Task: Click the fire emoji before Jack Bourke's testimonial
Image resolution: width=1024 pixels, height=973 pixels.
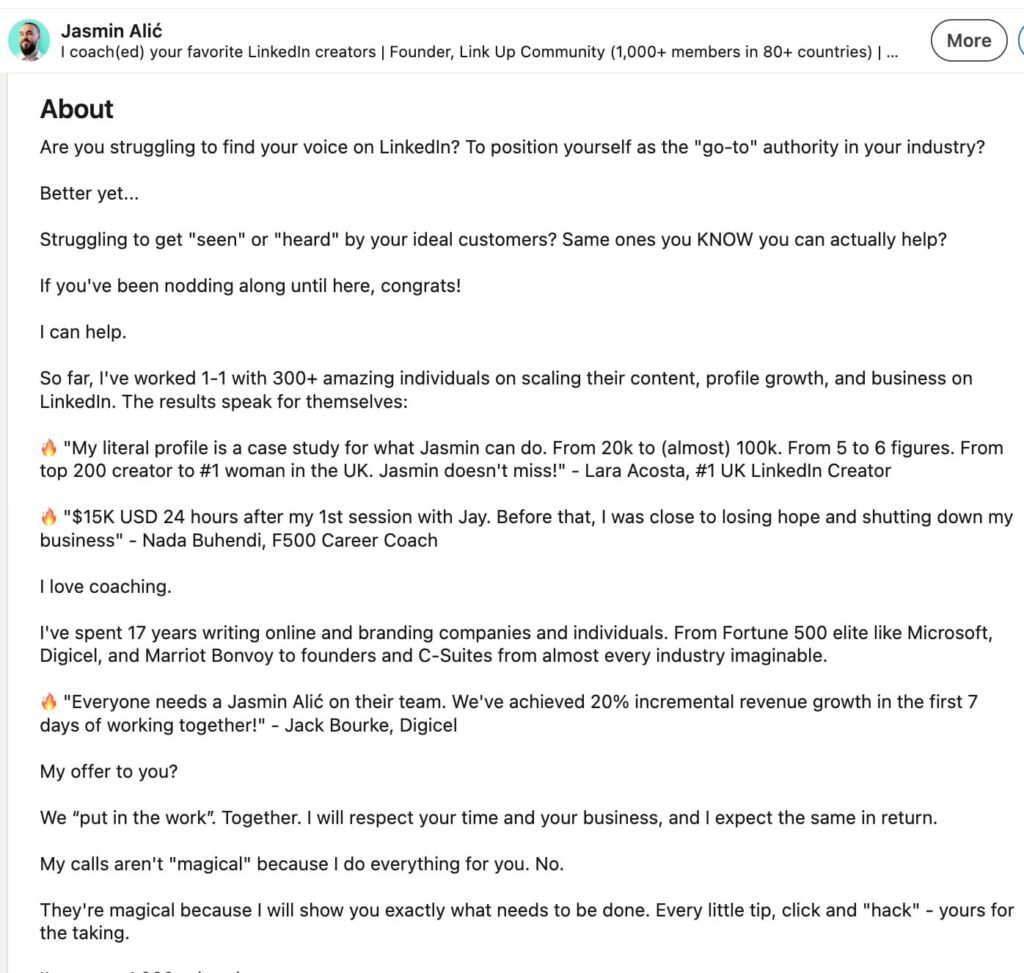Action: [x=49, y=702]
